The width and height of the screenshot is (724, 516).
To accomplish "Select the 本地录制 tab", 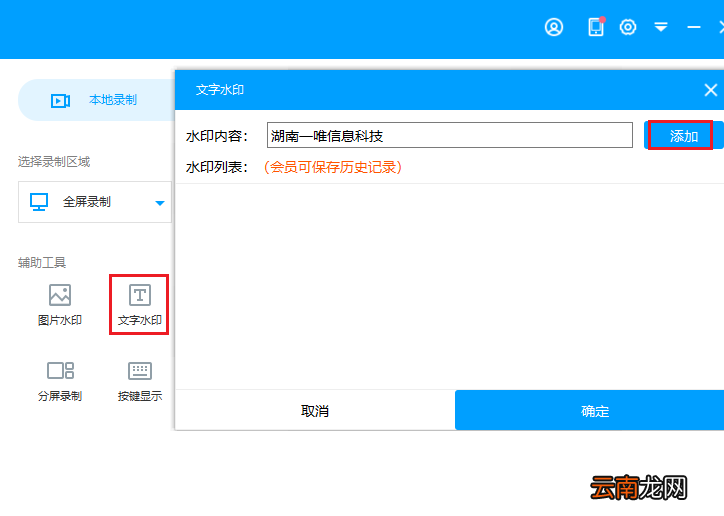I will pos(96,100).
